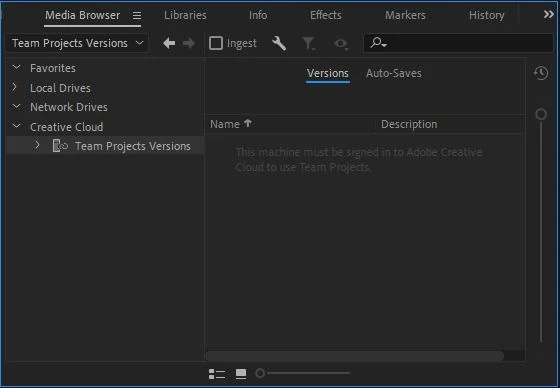This screenshot has height=388, width=560.
Task: Select Local Drives in the tree
Action: click(60, 88)
